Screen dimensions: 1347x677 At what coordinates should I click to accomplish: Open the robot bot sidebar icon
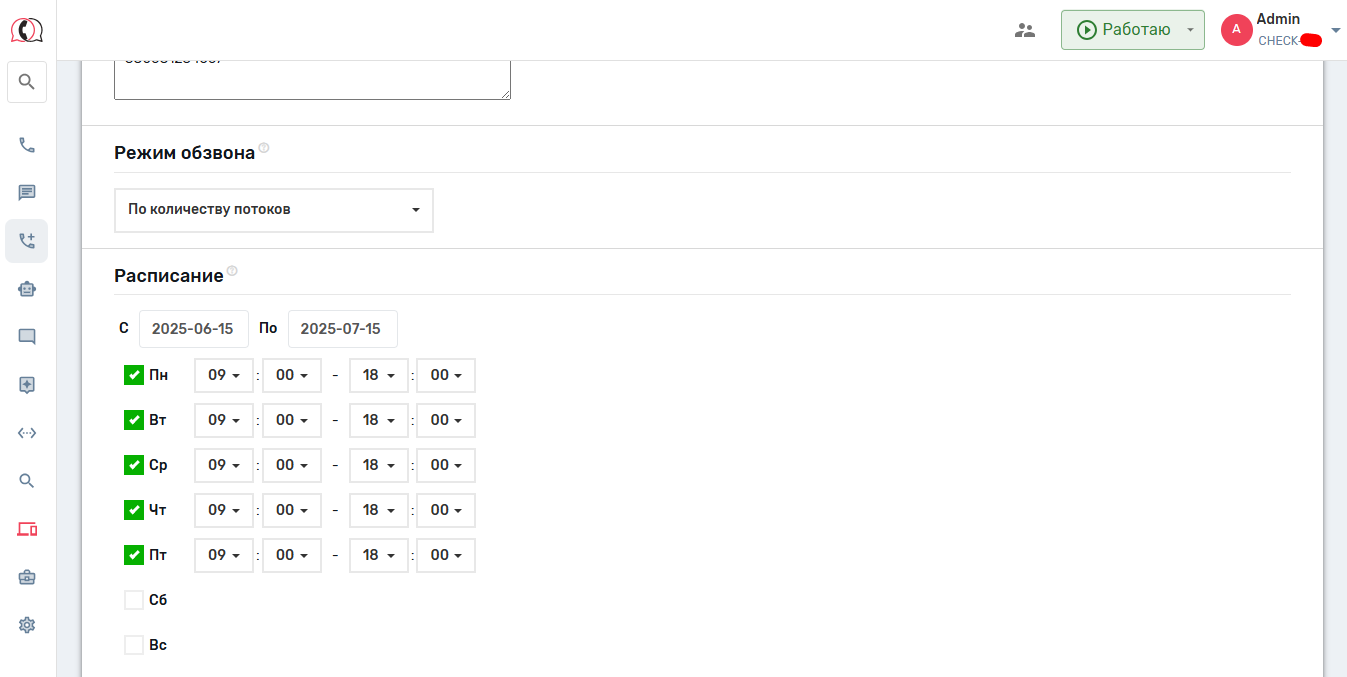point(27,289)
